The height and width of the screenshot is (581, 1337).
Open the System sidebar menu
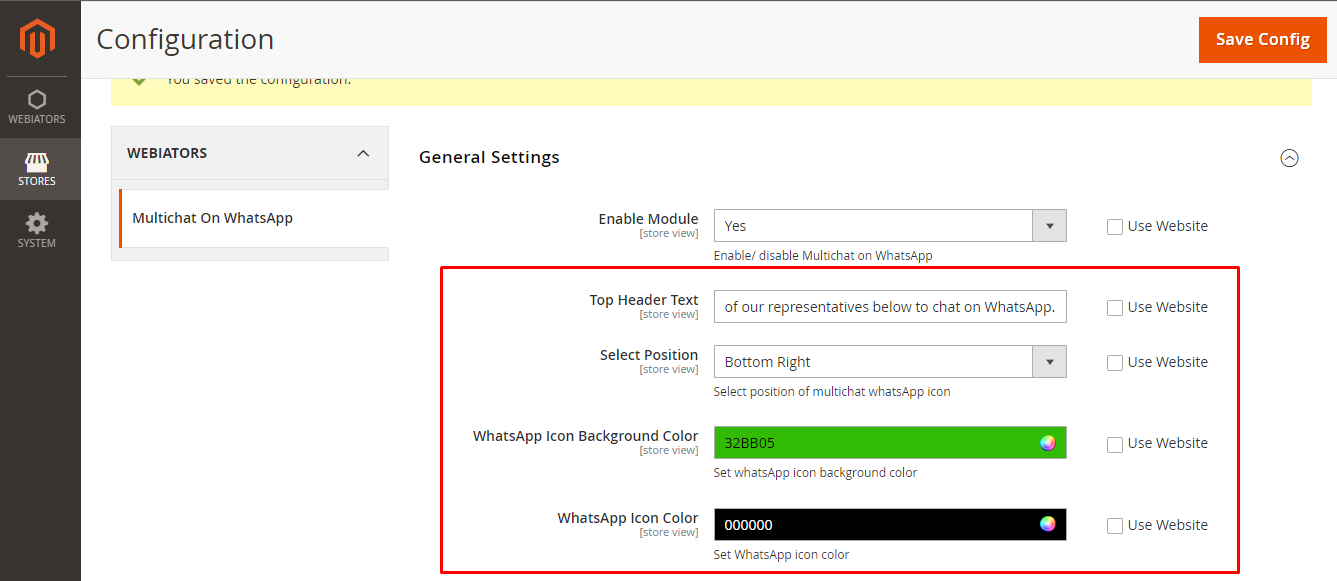point(37,232)
